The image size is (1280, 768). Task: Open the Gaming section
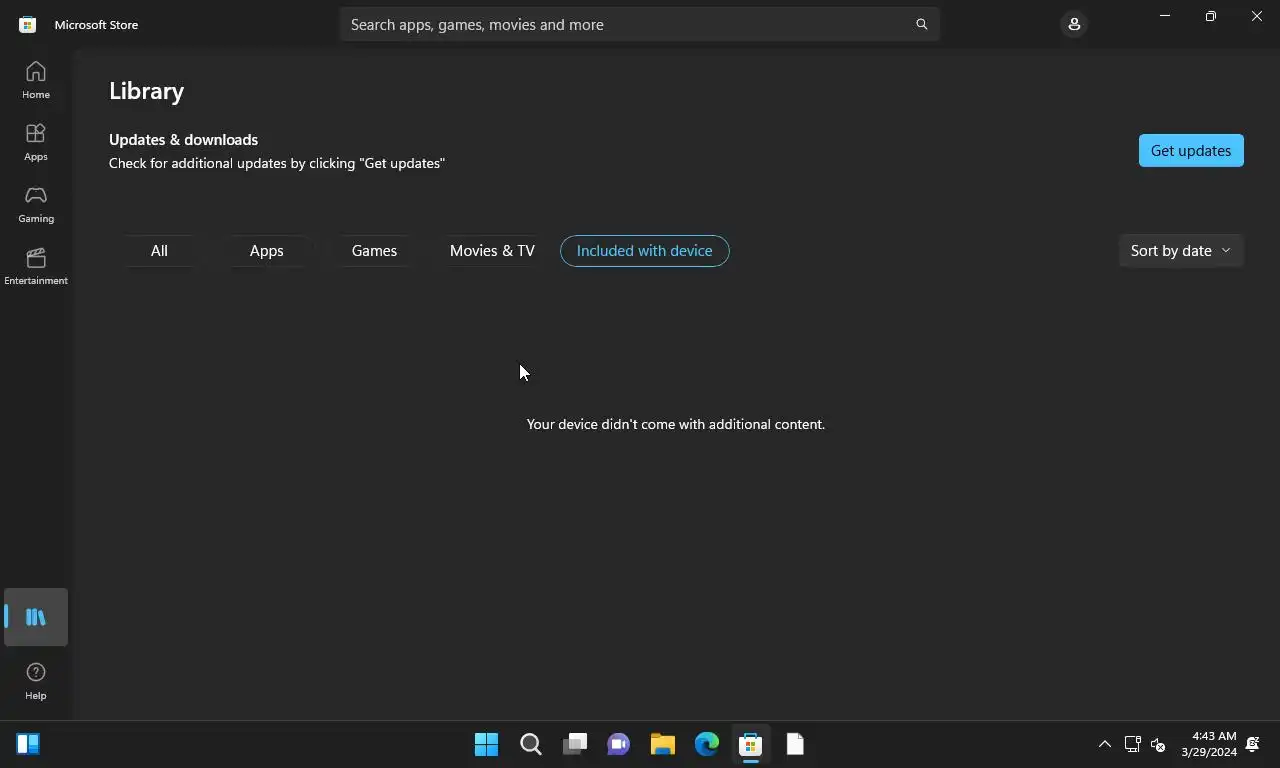click(x=36, y=204)
